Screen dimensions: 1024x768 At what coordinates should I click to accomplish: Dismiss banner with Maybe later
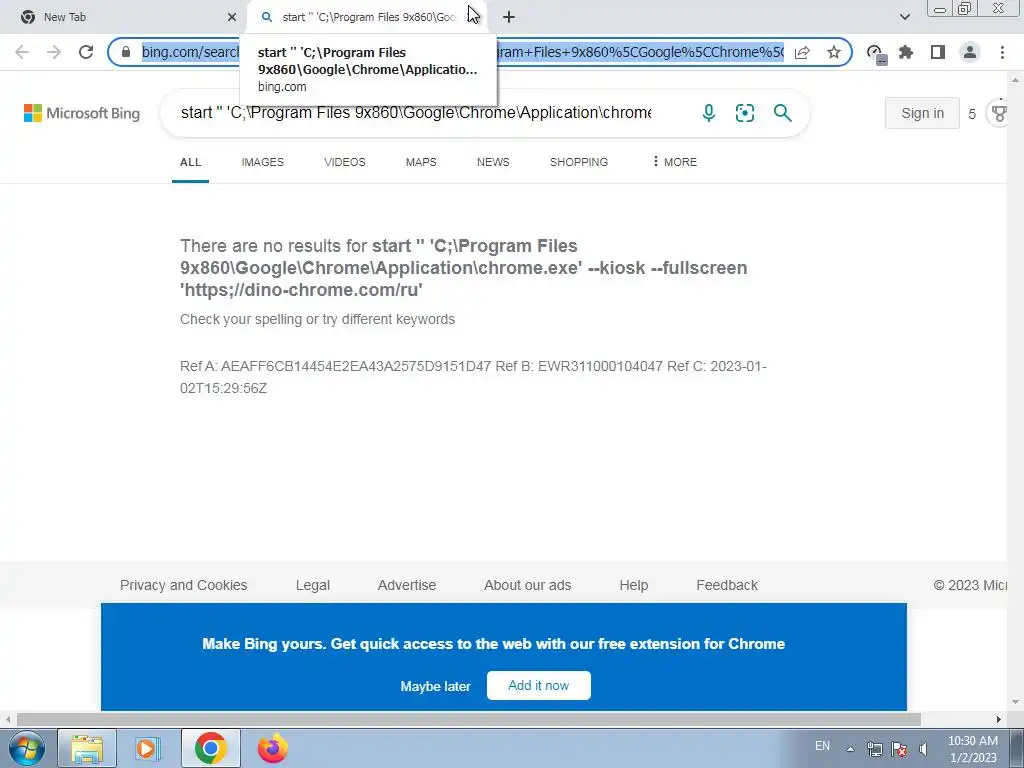[x=435, y=686]
